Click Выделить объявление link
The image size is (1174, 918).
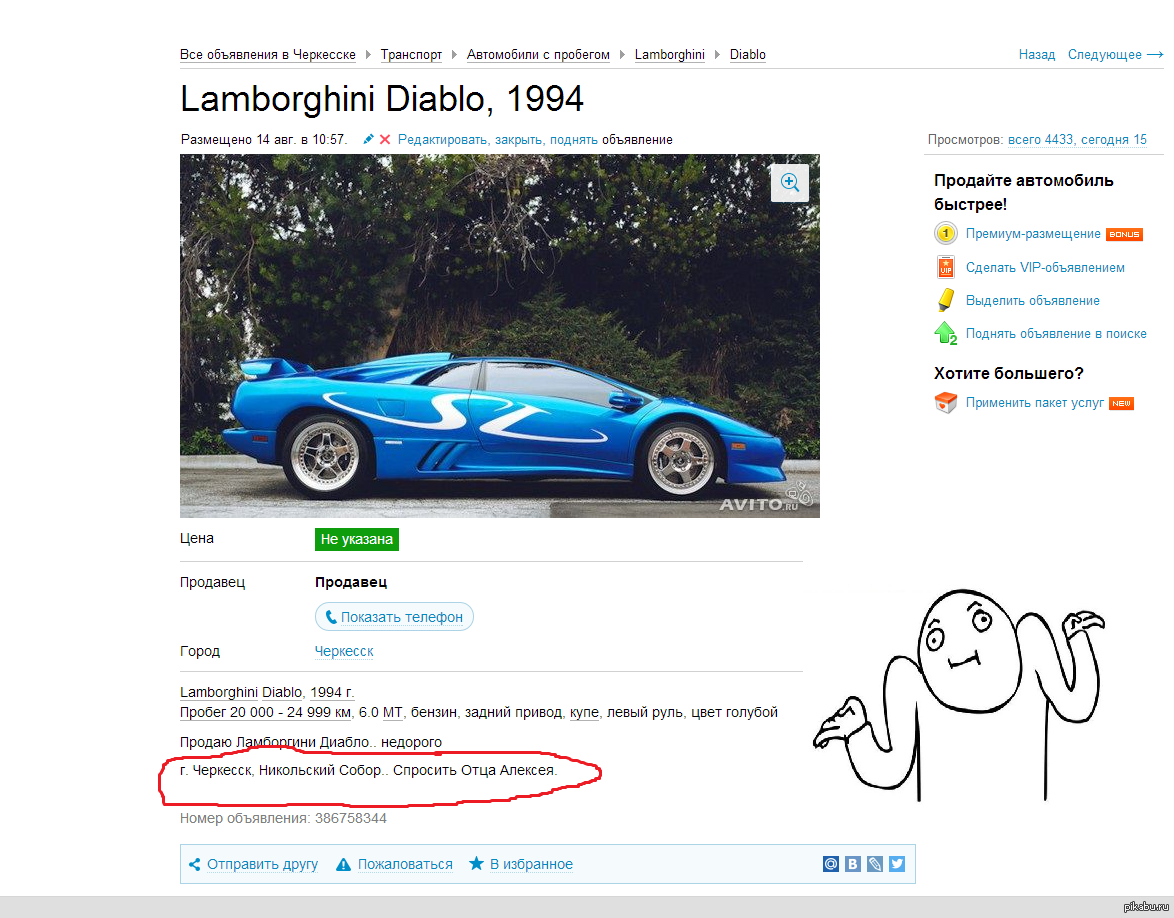pyautogui.click(x=1032, y=300)
